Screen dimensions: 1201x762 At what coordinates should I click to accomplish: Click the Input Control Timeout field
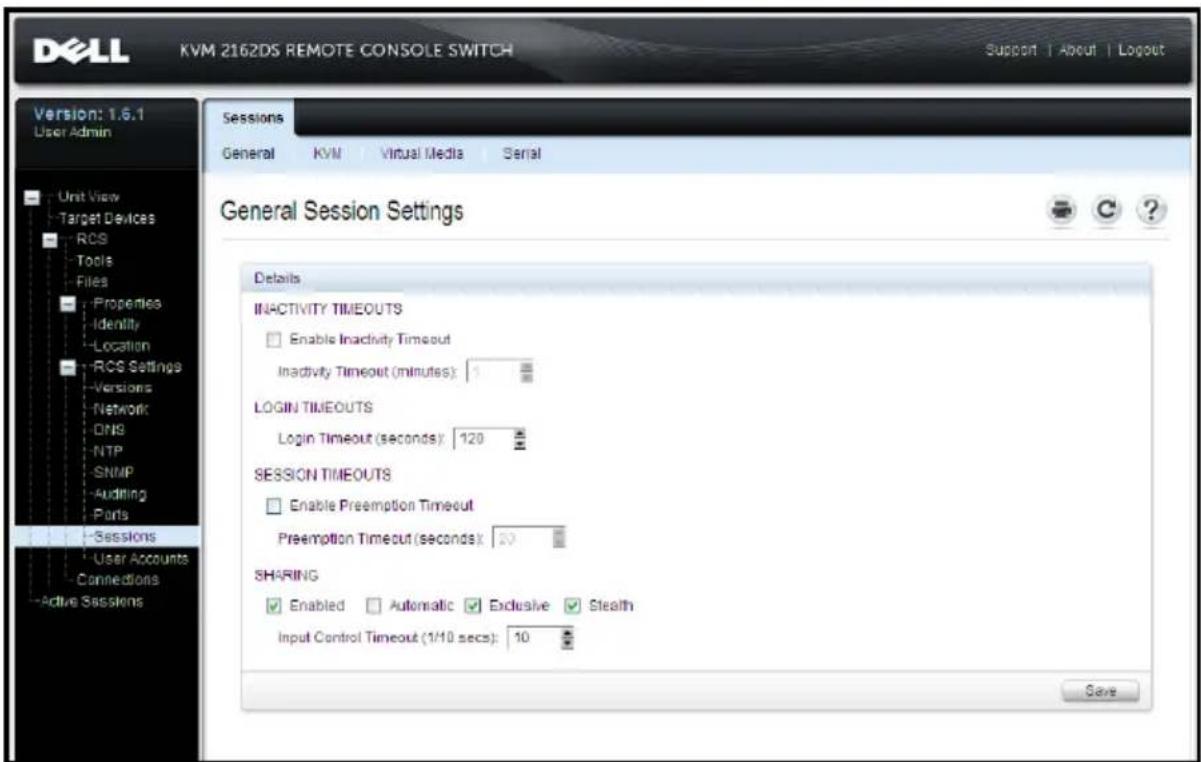point(534,636)
